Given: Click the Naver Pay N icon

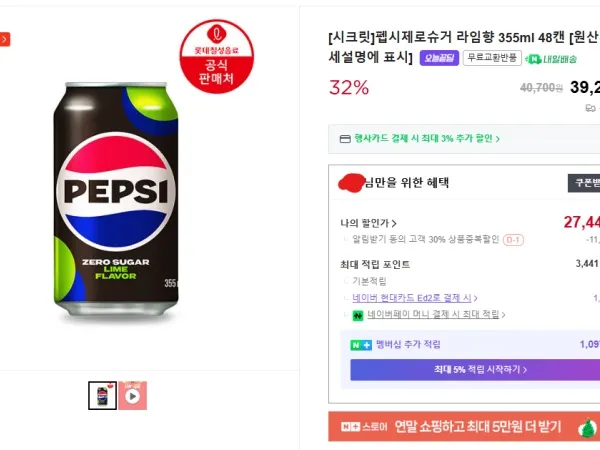Looking at the screenshot, I should [356, 315].
